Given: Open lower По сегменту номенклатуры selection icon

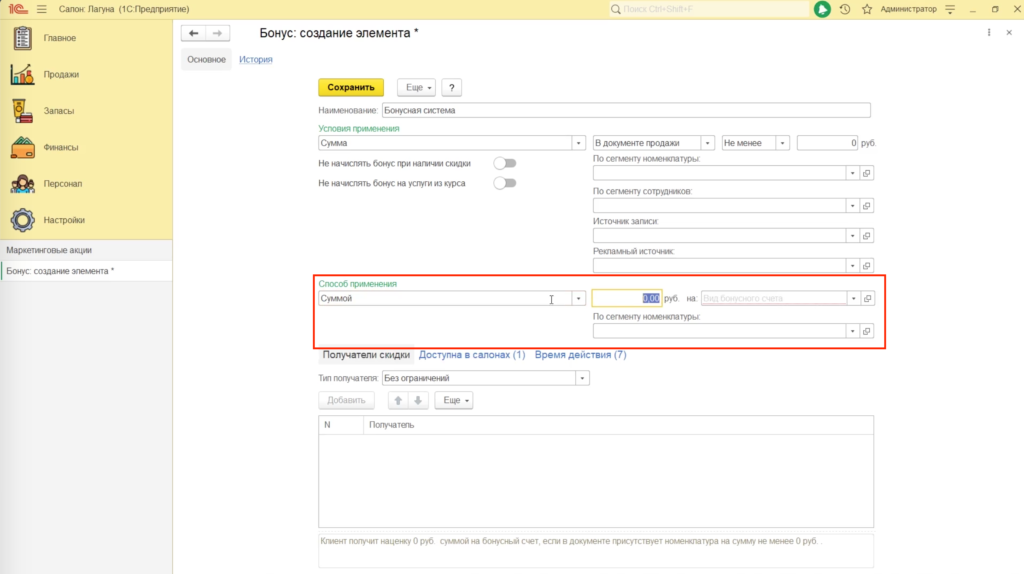Looking at the screenshot, I should (867, 331).
